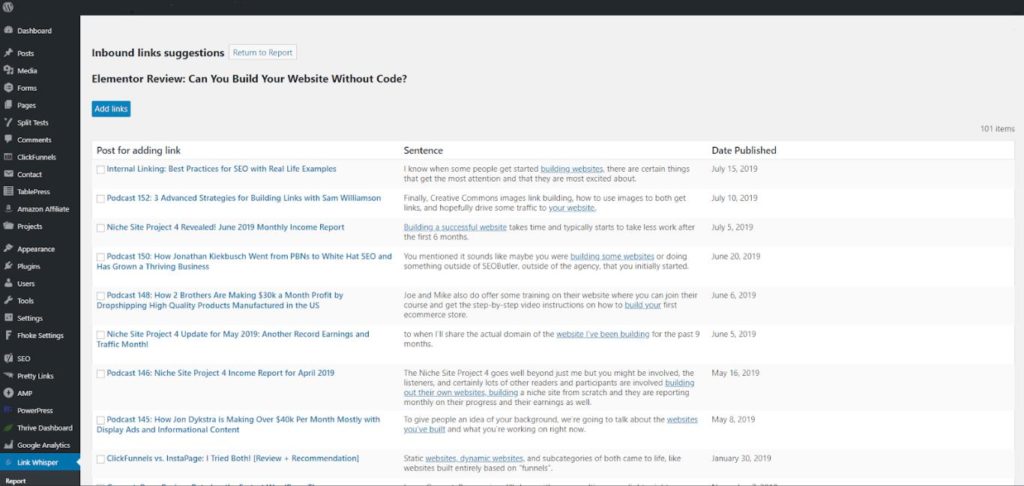
Task: Click the WordPress logo icon
Action: (x=8, y=7)
